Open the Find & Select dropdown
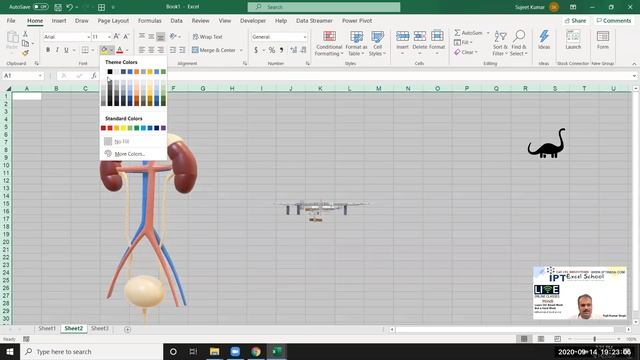This screenshot has height=360, width=640. [x=519, y=43]
